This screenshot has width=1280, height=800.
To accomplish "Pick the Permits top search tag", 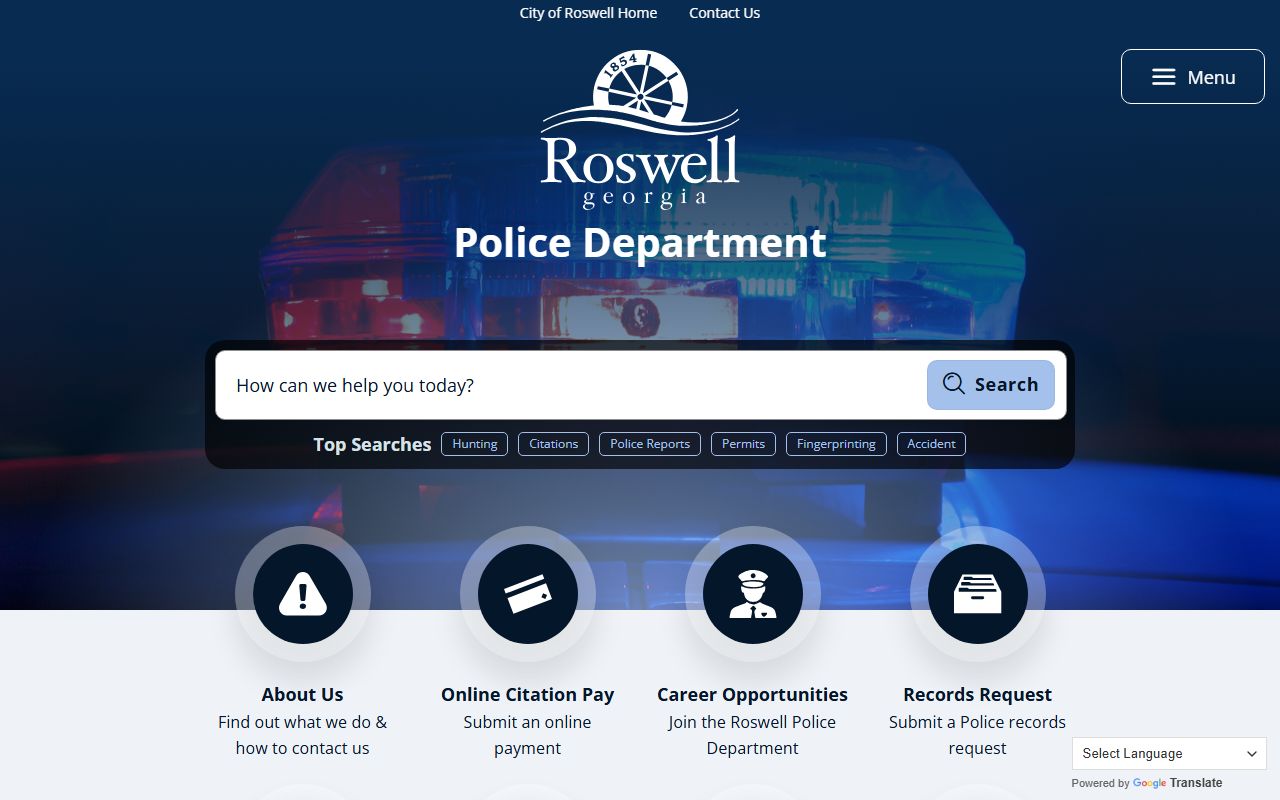I will click(x=743, y=444).
